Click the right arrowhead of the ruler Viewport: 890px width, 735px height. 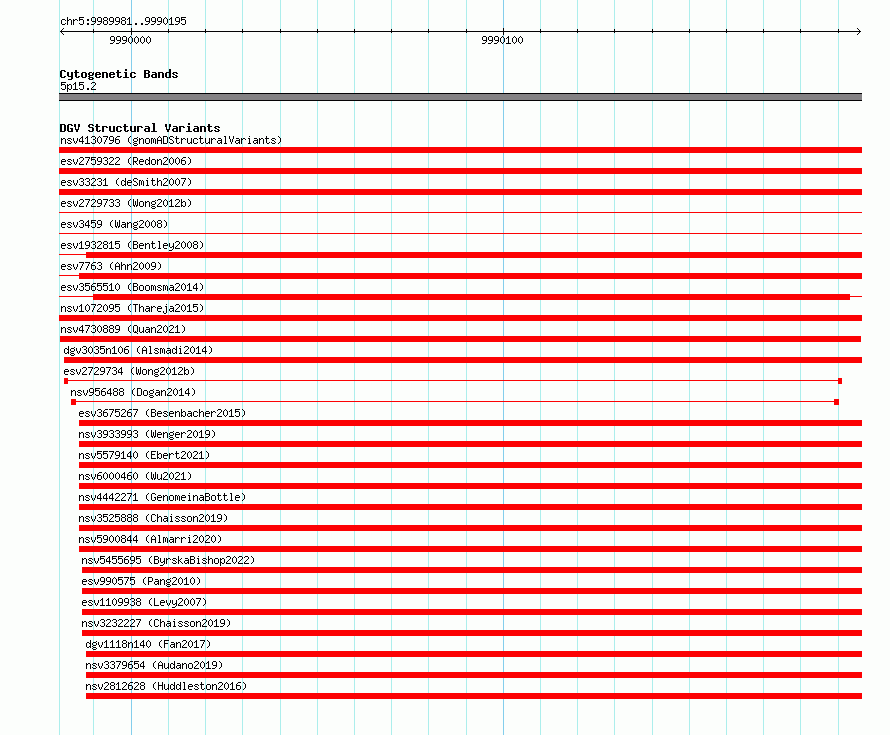tap(858, 32)
